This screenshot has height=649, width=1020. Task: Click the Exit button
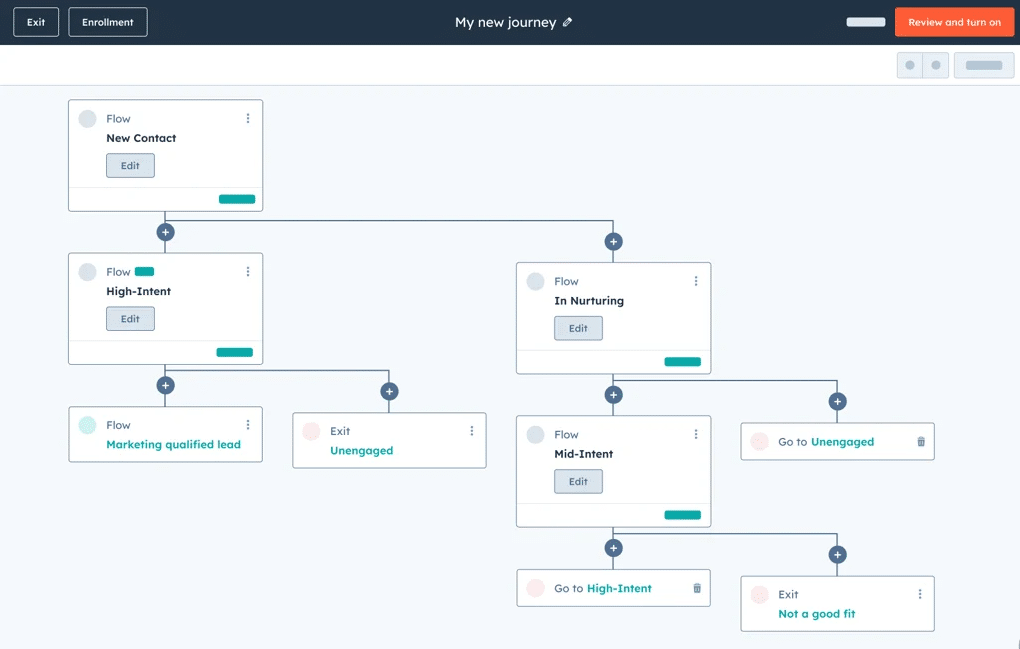click(x=35, y=21)
